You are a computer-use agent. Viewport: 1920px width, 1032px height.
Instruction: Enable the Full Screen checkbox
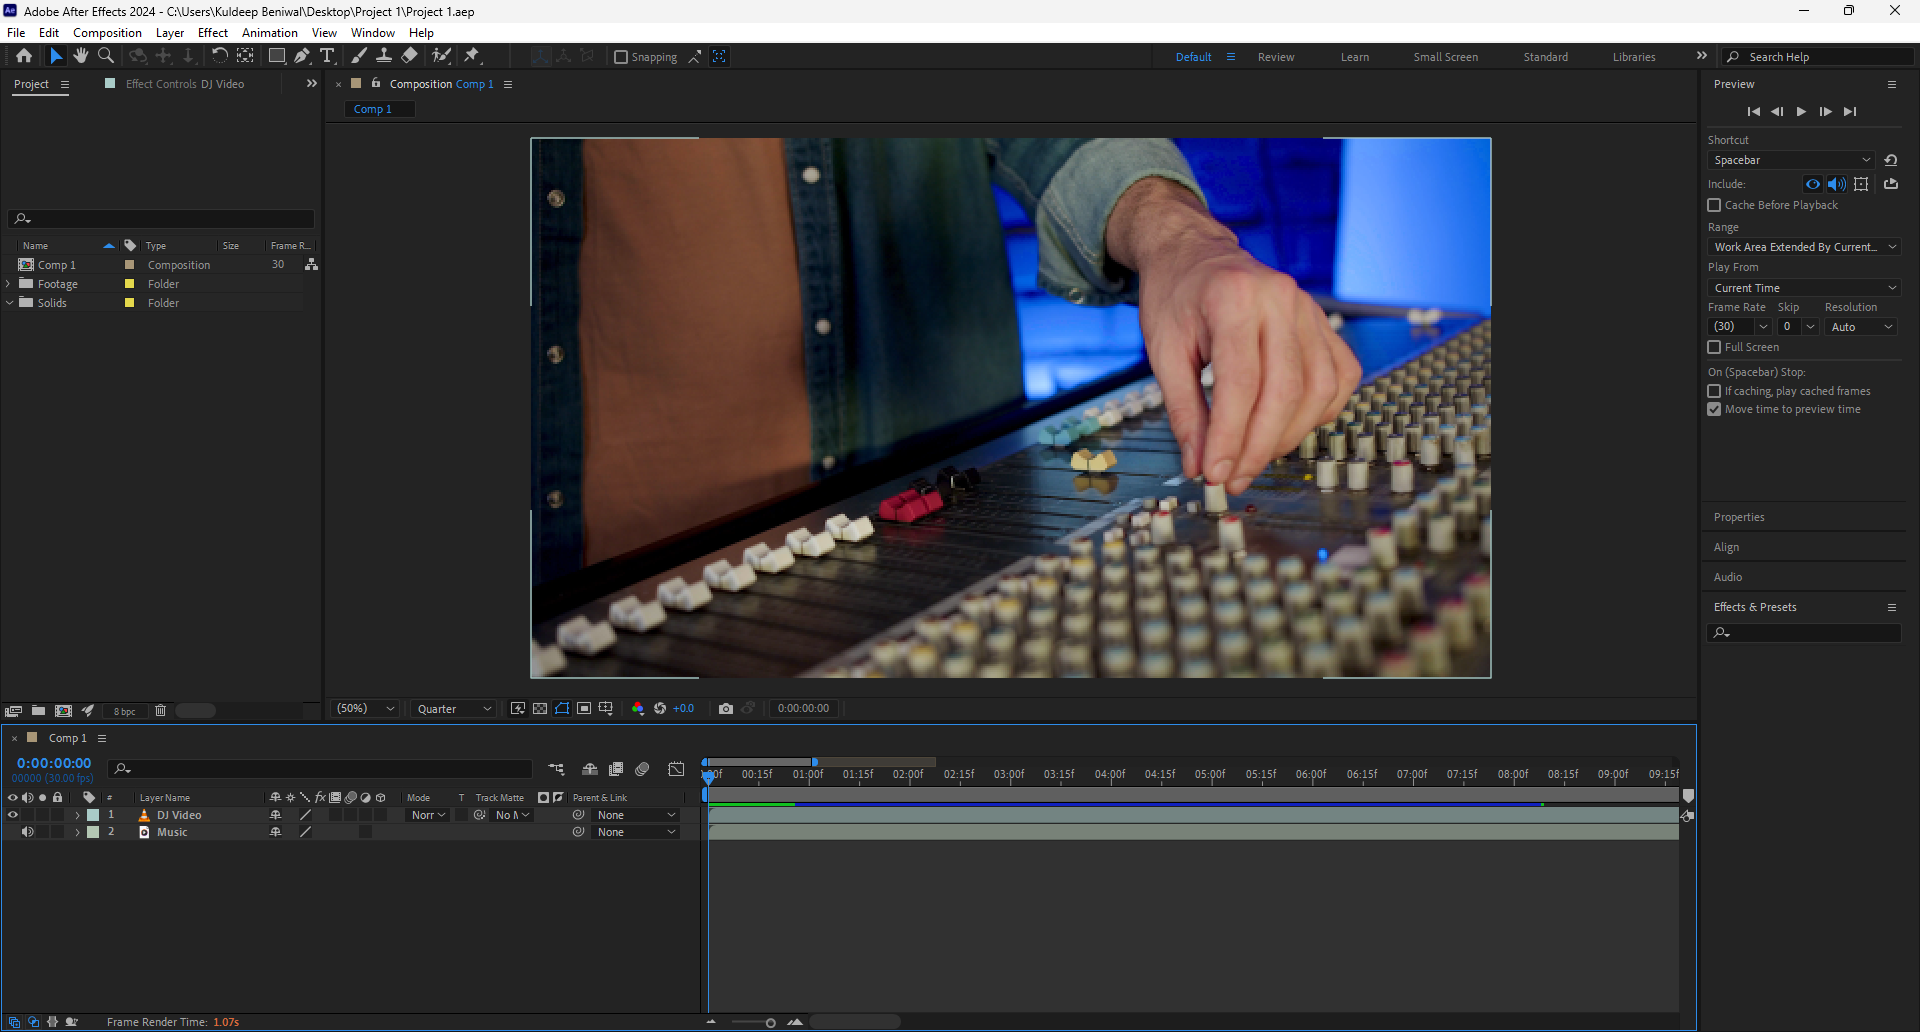[1714, 347]
